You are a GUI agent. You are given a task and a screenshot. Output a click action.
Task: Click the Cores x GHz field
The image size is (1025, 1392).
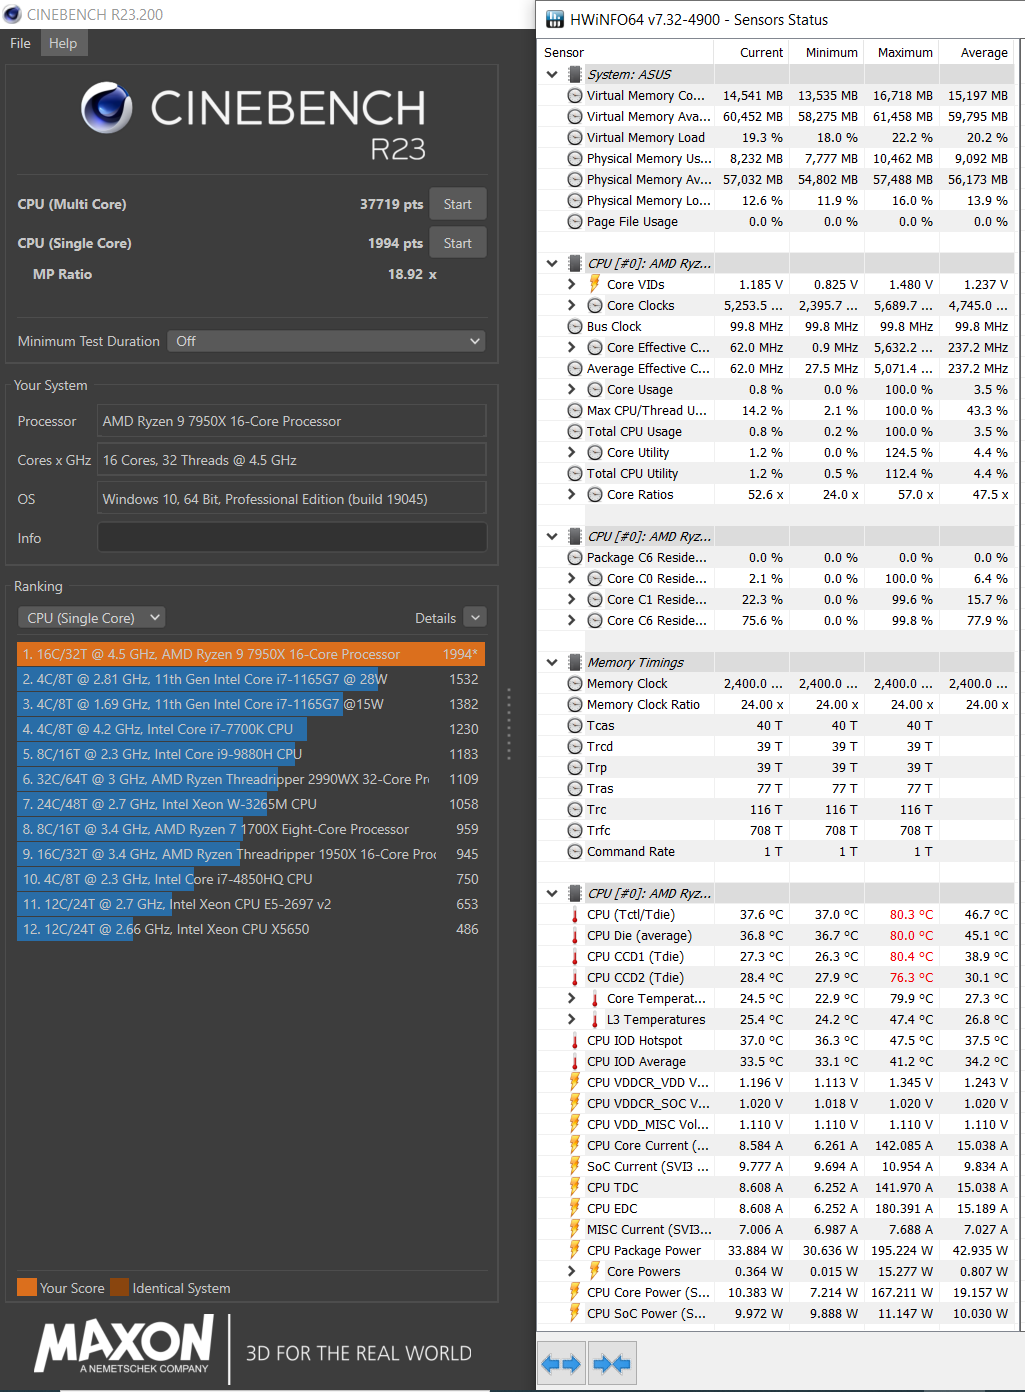[292, 460]
